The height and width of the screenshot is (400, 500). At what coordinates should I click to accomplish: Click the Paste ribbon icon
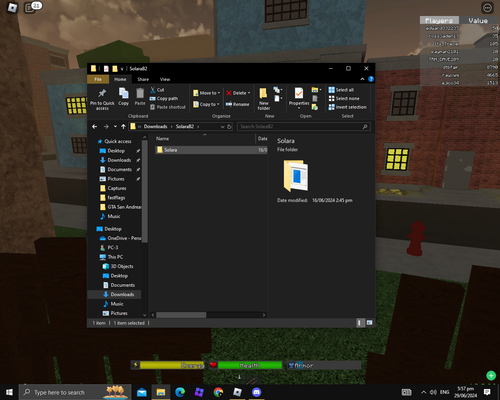tap(140, 97)
